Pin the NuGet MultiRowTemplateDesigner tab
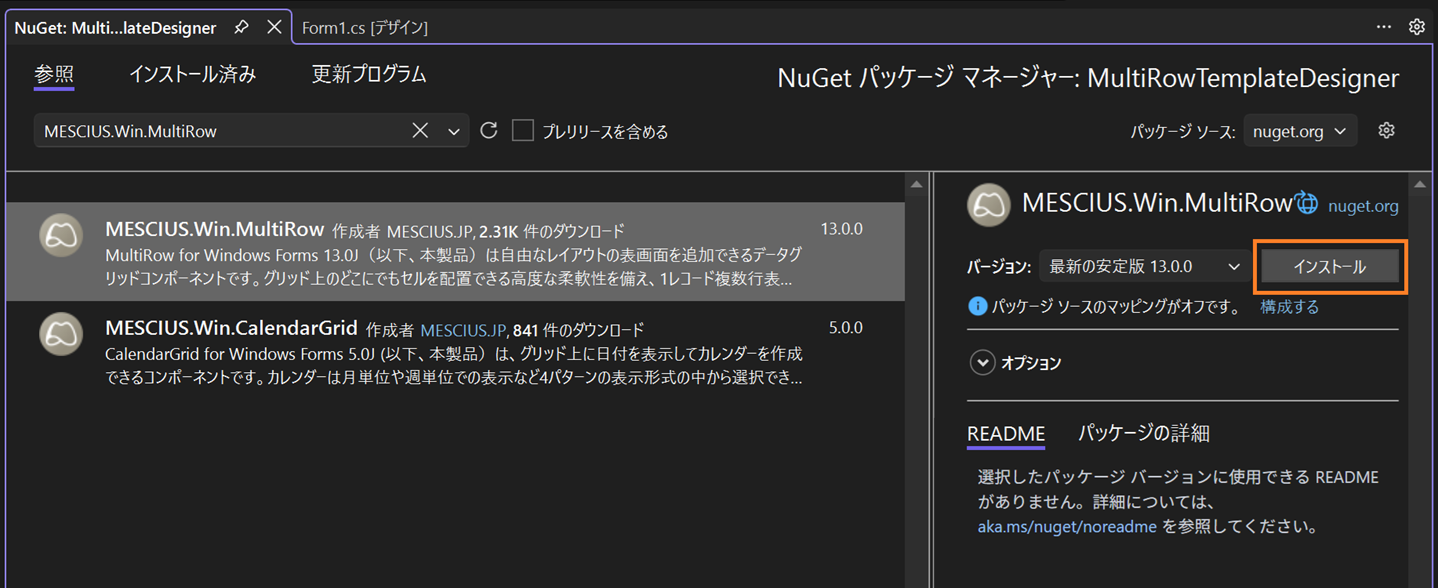 tap(241, 28)
